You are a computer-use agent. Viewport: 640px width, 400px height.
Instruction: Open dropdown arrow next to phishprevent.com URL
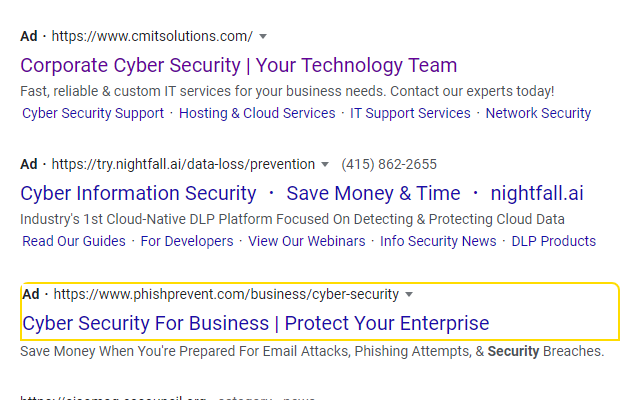coord(409,295)
